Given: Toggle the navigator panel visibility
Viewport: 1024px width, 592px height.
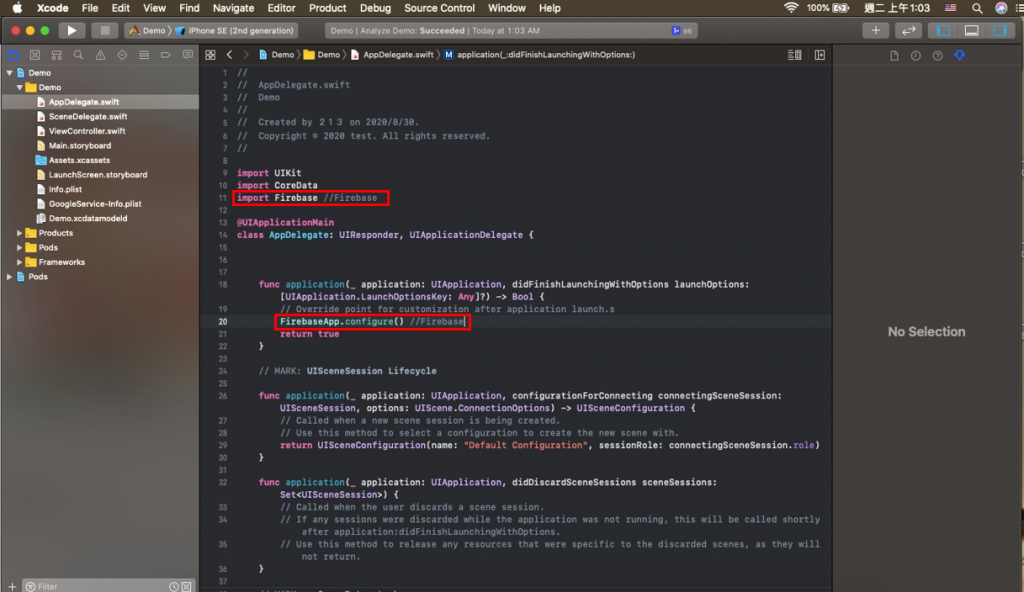Looking at the screenshot, I should (x=944, y=30).
